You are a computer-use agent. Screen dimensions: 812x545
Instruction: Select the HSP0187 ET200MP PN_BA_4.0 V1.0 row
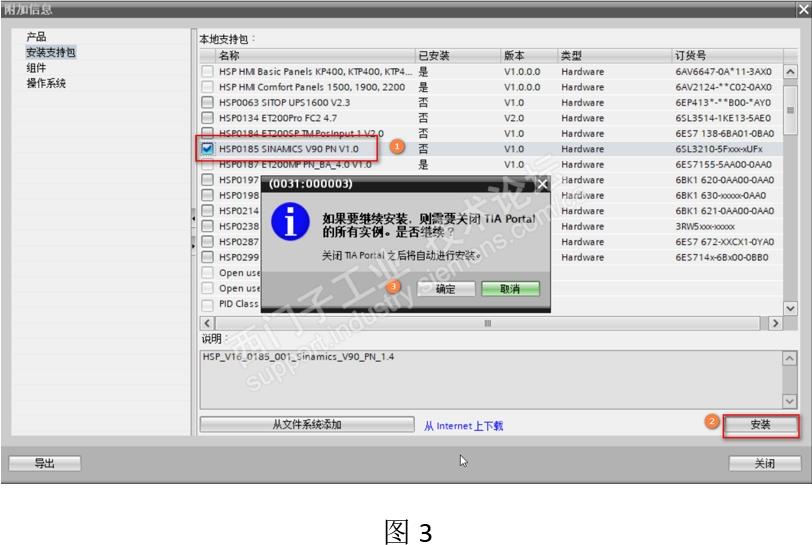pyautogui.click(x=491, y=165)
